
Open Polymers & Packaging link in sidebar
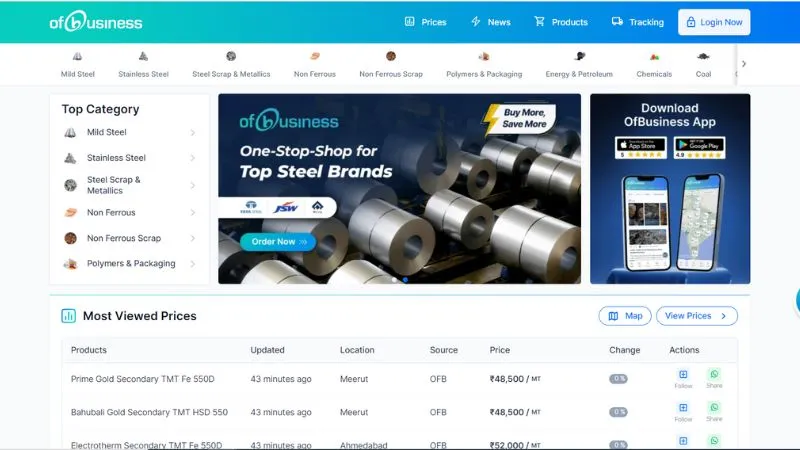pos(131,263)
